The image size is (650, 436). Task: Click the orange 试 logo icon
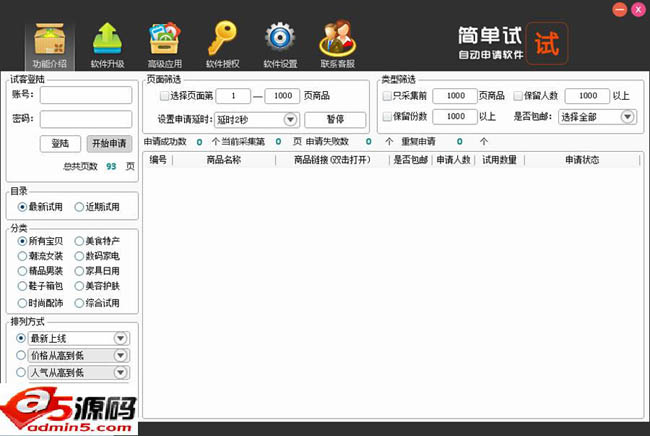coord(547,44)
